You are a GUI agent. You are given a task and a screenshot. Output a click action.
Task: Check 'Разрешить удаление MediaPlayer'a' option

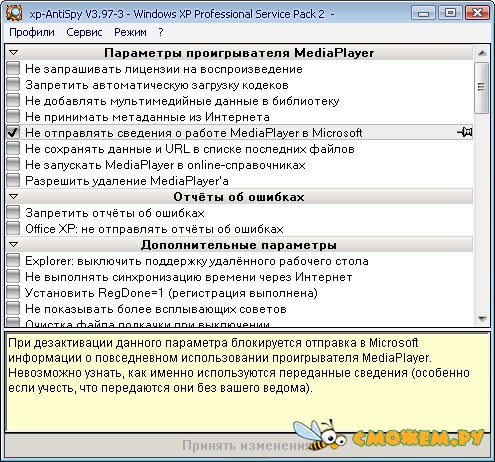pyautogui.click(x=13, y=180)
